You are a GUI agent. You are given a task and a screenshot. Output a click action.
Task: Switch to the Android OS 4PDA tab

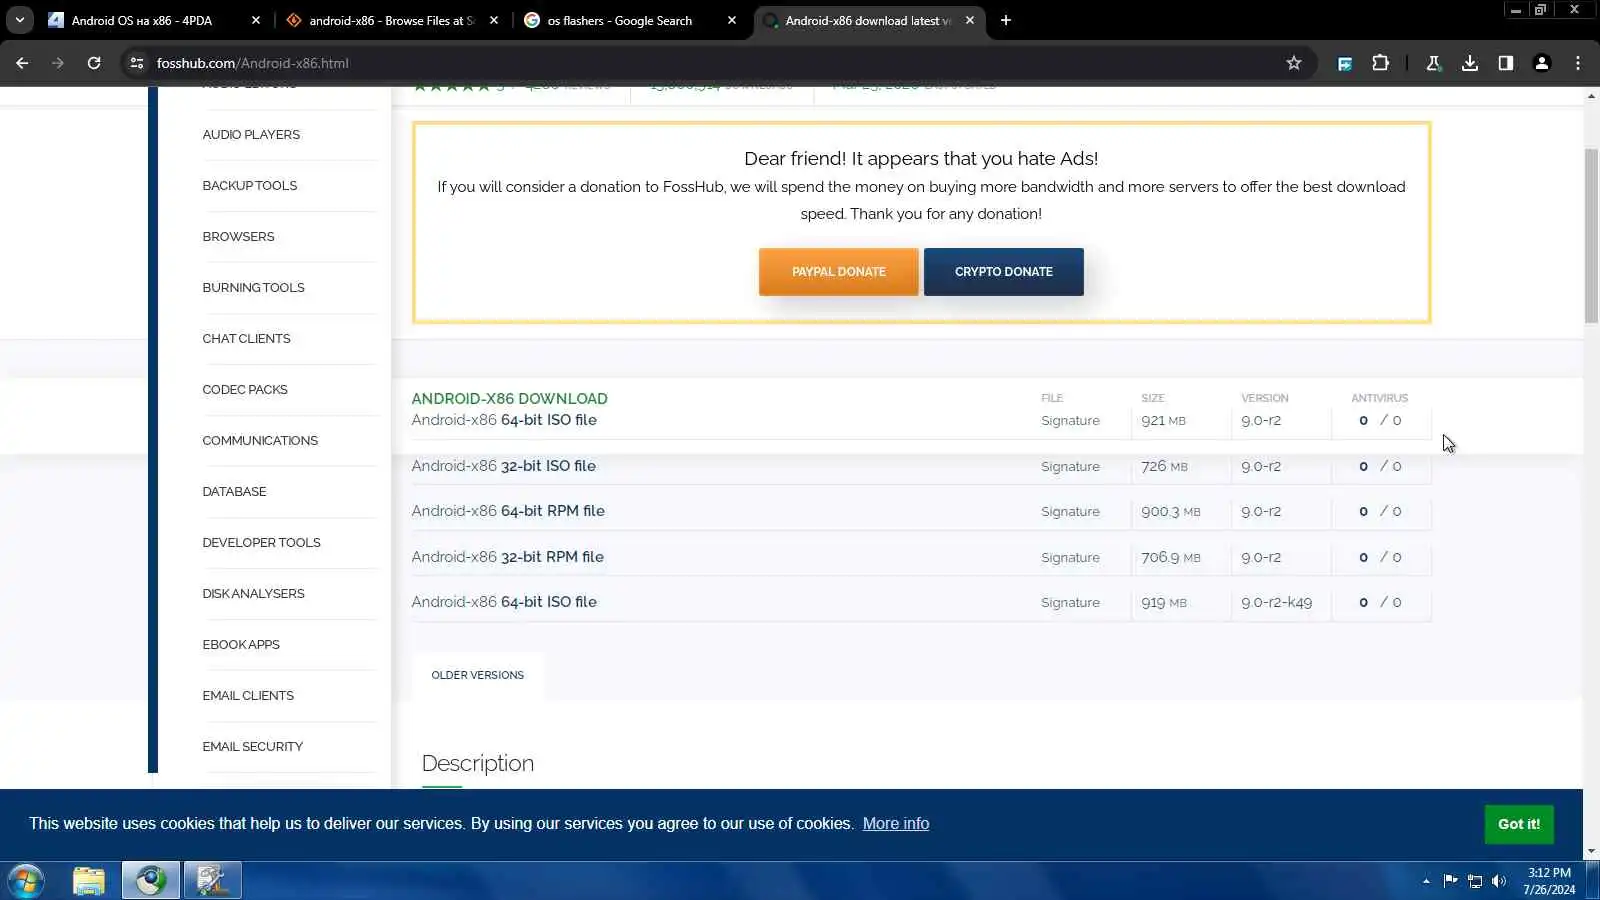coord(142,20)
